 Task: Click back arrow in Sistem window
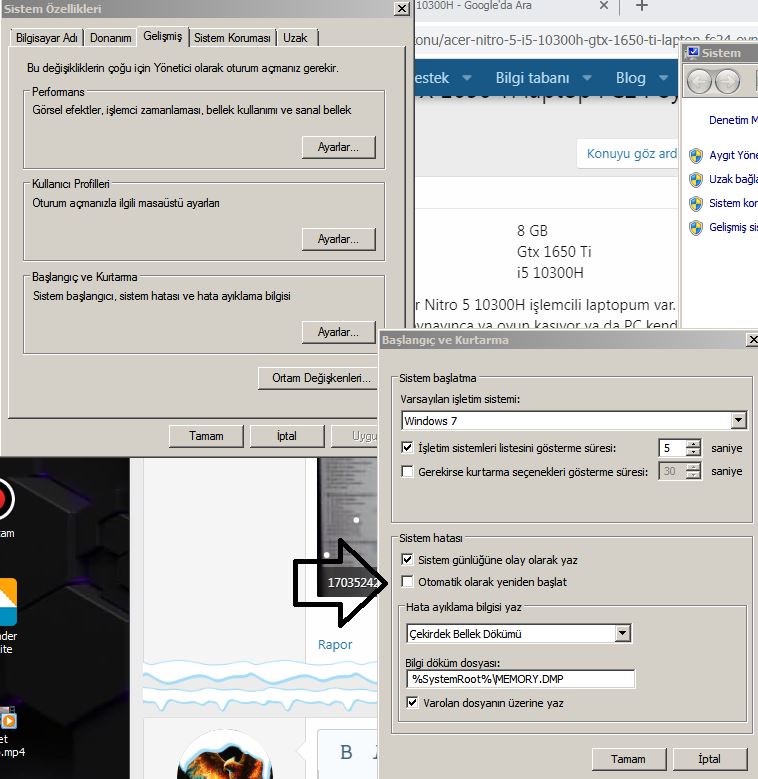pyautogui.click(x=699, y=81)
